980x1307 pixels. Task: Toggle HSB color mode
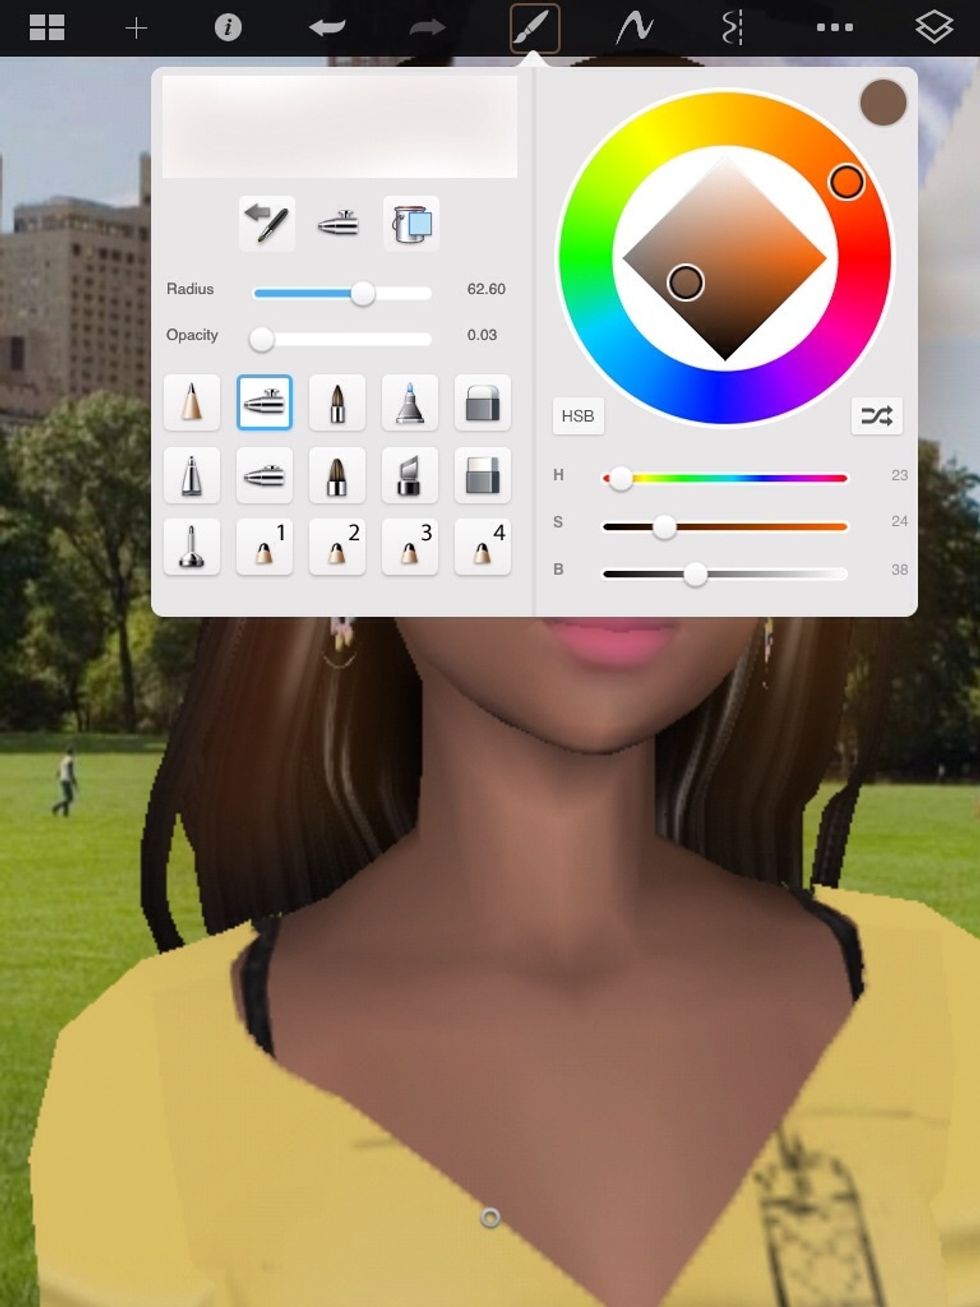[x=578, y=416]
